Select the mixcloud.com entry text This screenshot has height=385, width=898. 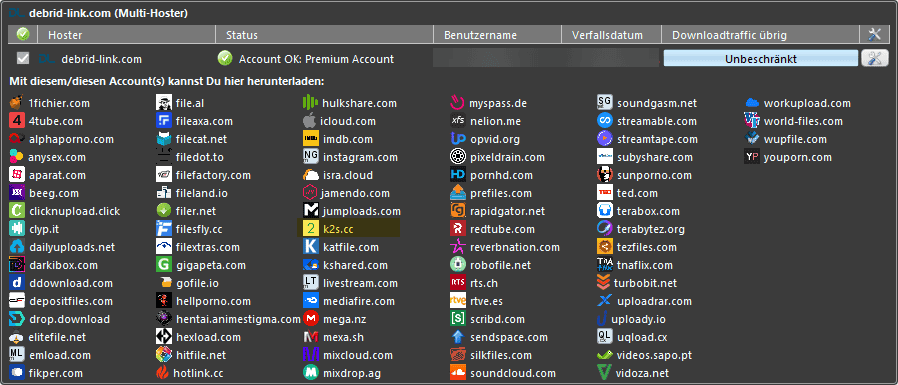tap(358, 356)
